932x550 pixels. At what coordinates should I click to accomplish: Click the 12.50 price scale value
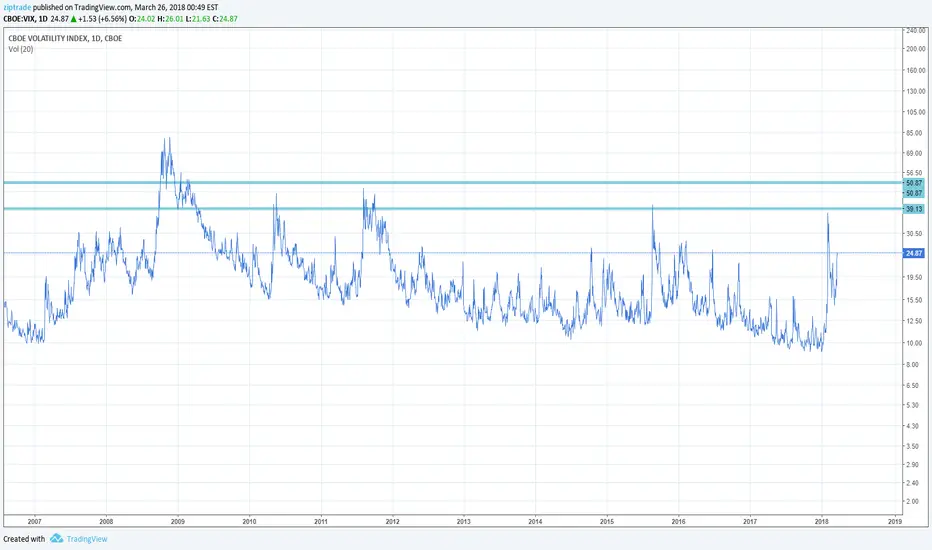pos(914,321)
